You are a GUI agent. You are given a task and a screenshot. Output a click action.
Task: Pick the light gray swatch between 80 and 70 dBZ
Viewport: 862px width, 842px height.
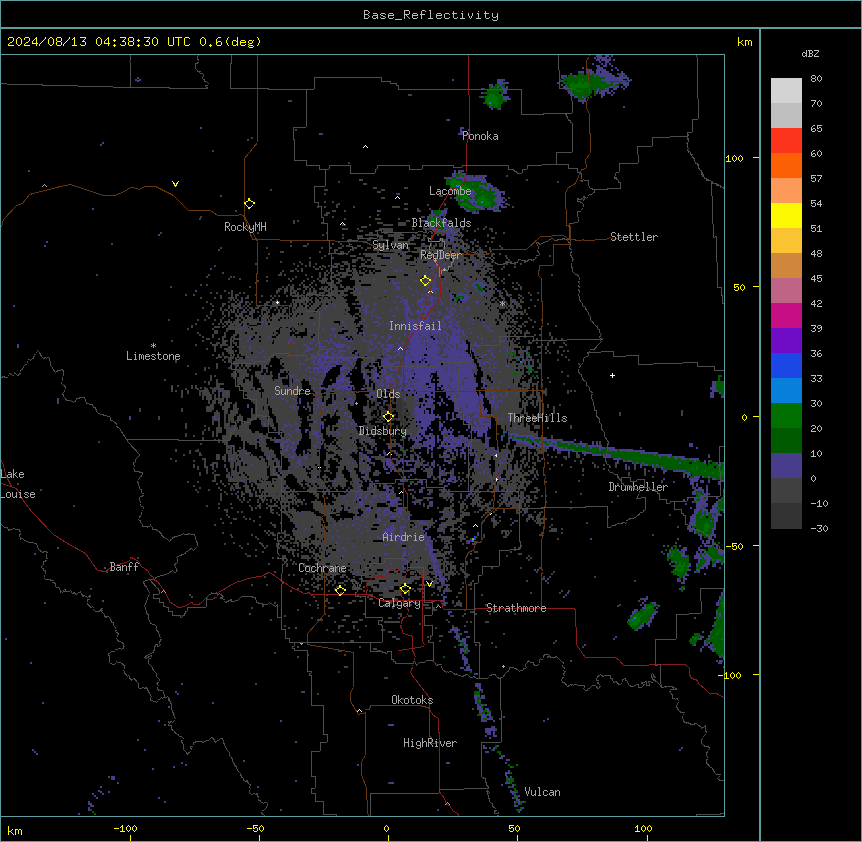[786, 91]
